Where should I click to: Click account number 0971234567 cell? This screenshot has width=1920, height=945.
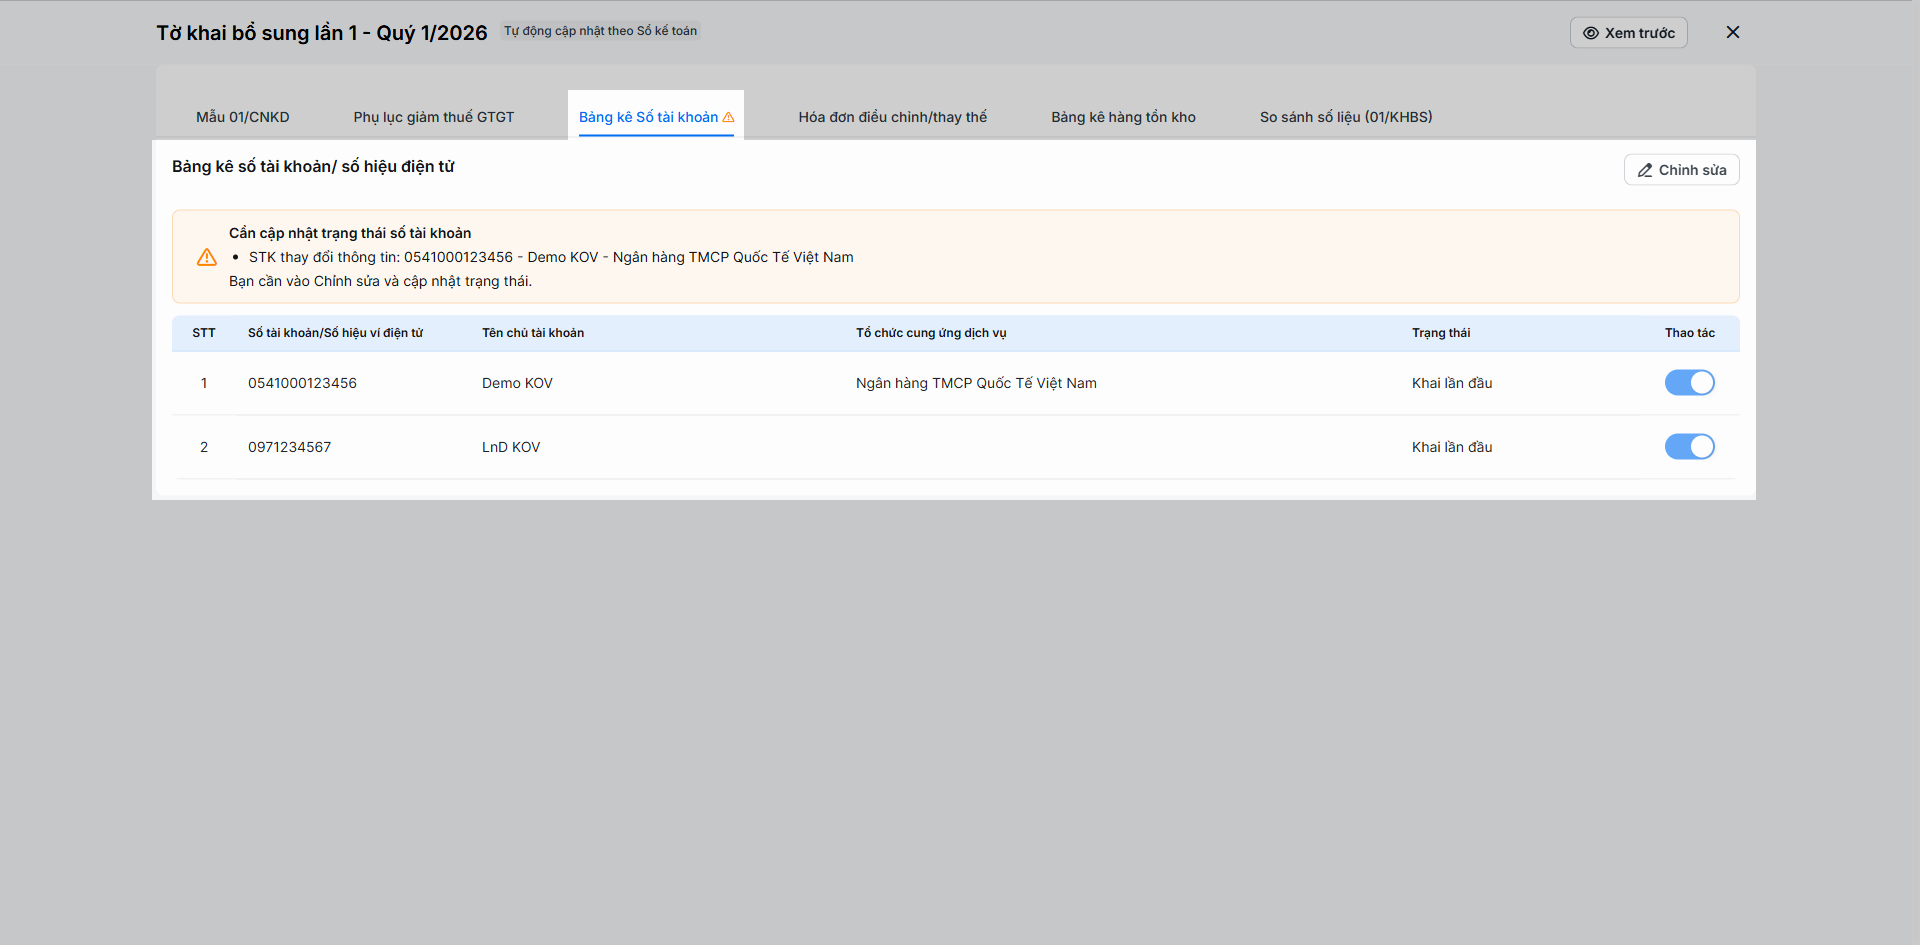tap(289, 447)
